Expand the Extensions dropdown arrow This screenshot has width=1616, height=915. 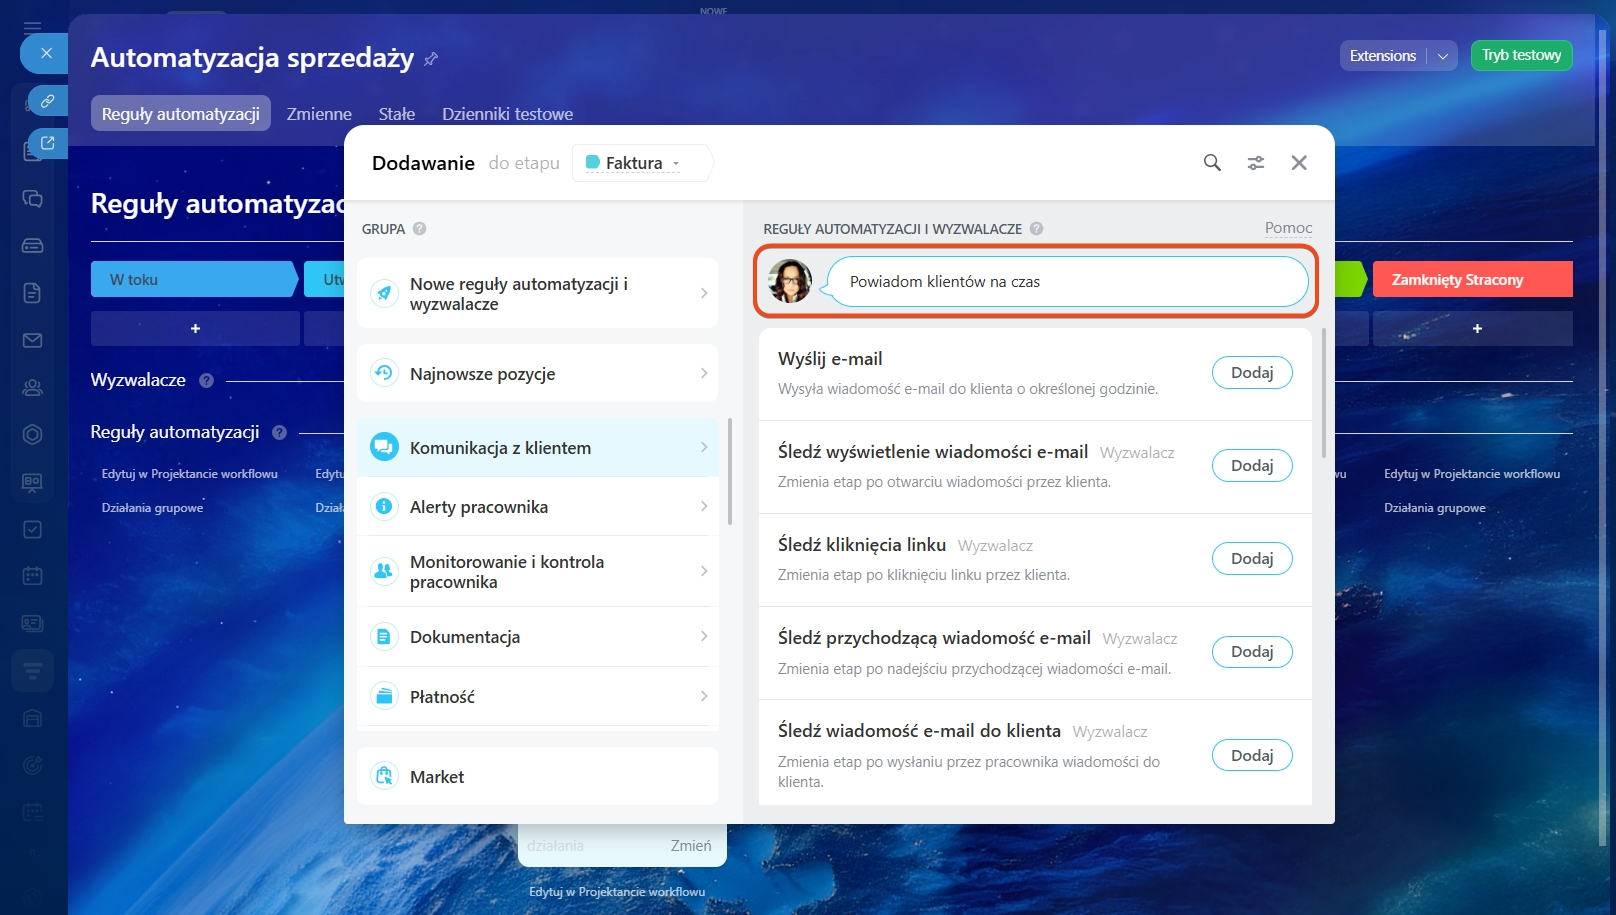pos(1442,56)
